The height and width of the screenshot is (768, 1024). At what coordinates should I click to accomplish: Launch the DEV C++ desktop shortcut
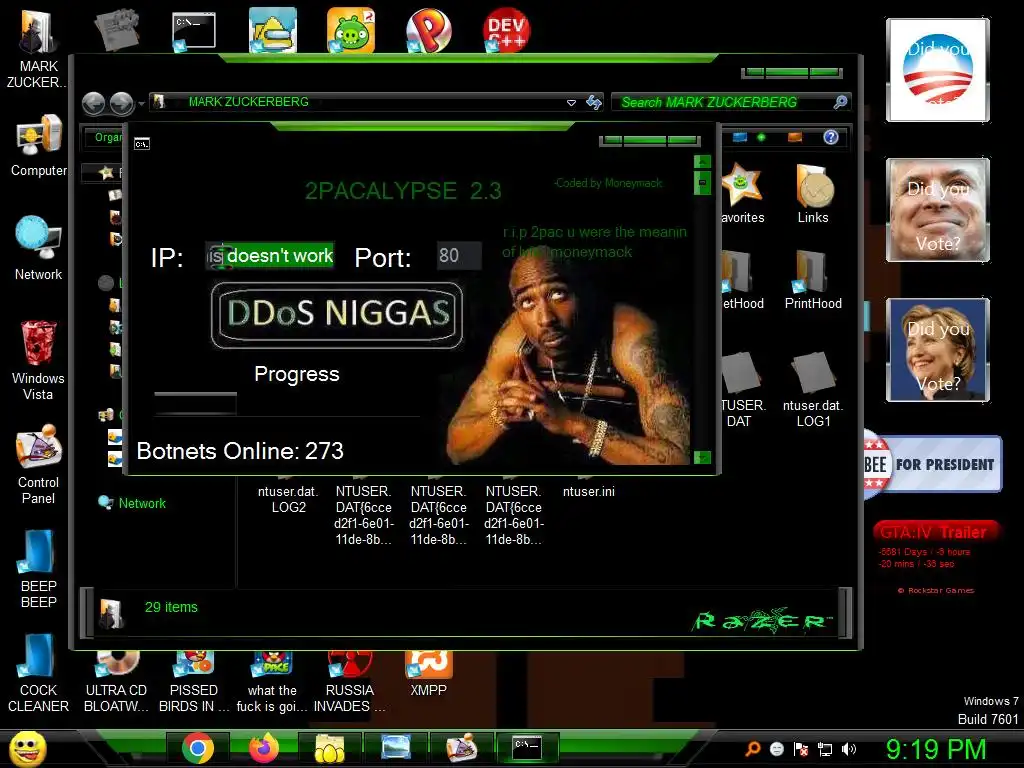506,29
